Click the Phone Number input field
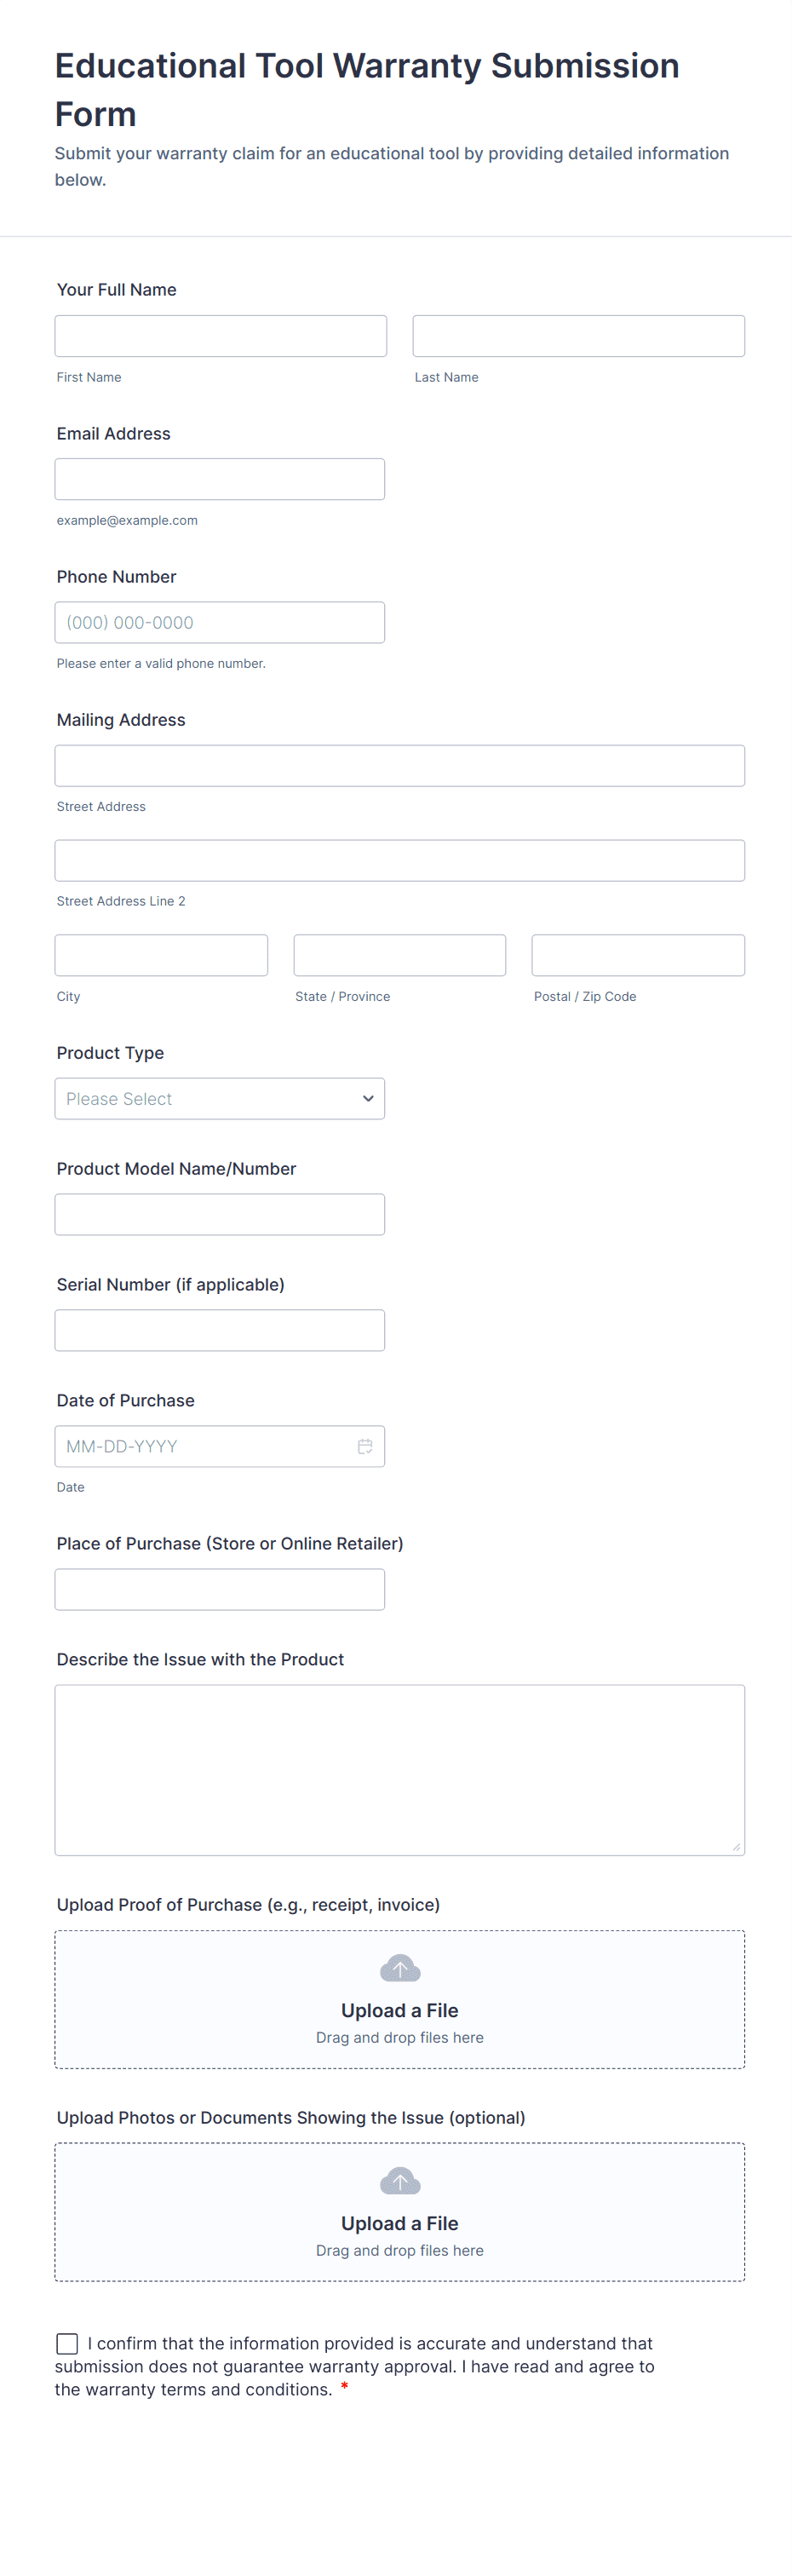The image size is (792, 2576). point(219,622)
